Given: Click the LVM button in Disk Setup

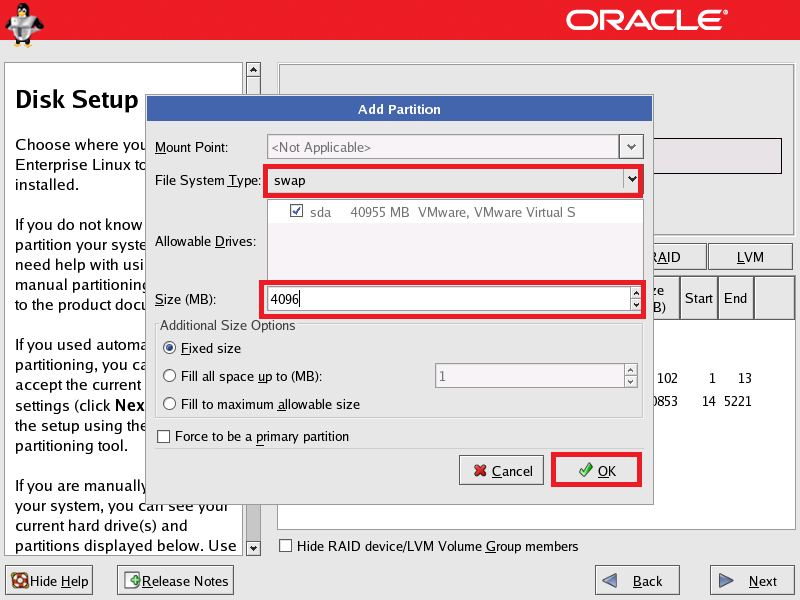Looking at the screenshot, I should (750, 257).
